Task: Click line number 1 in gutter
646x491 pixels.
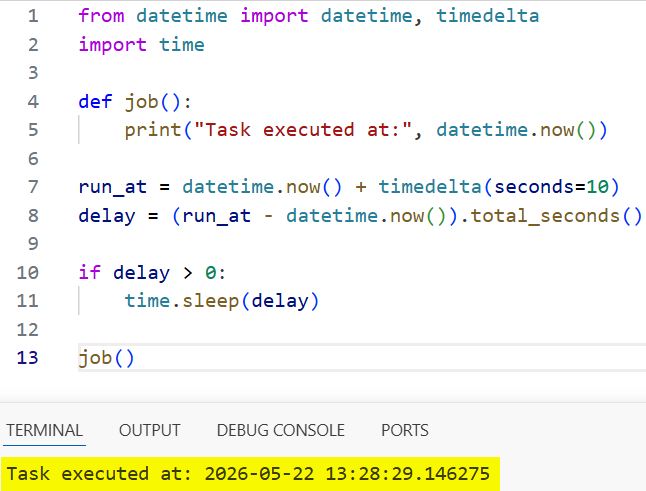Action: click(x=33, y=16)
